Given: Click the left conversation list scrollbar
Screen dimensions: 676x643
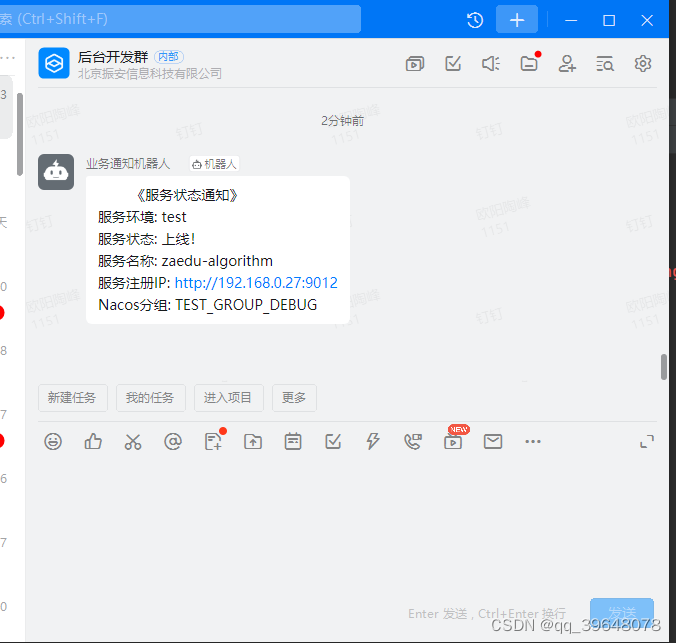Looking at the screenshot, I should [19, 134].
